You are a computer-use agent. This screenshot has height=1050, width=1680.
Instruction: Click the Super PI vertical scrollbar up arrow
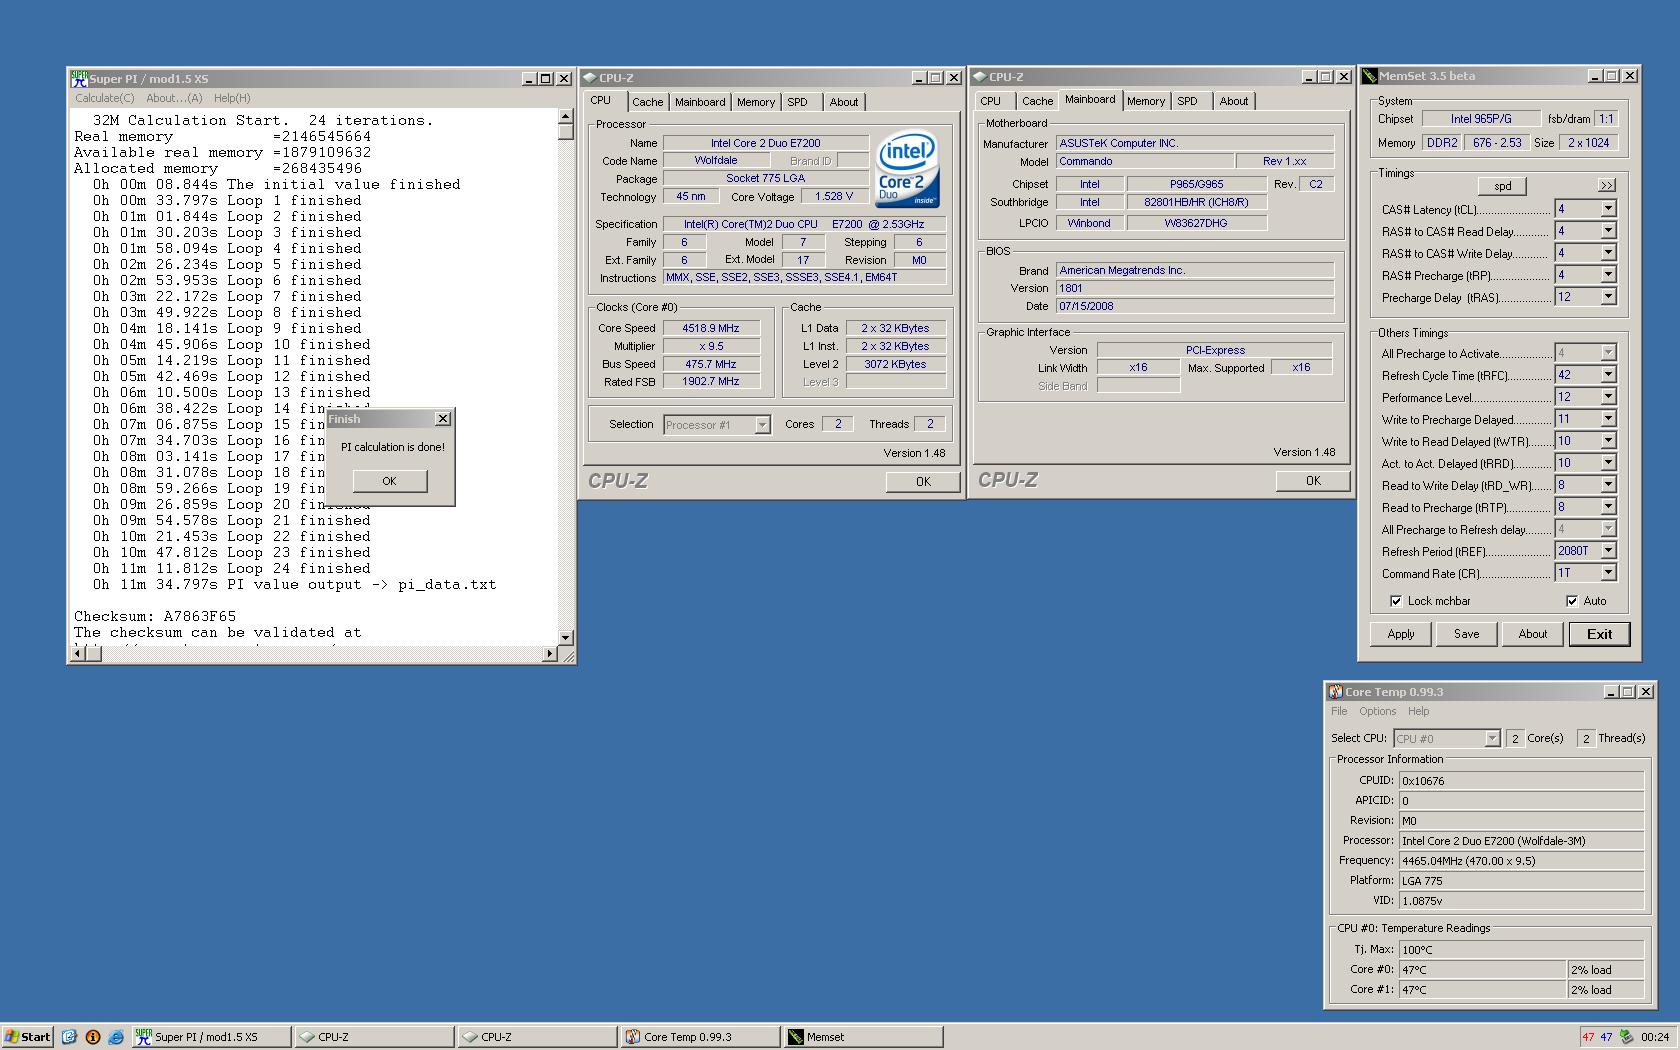(566, 117)
